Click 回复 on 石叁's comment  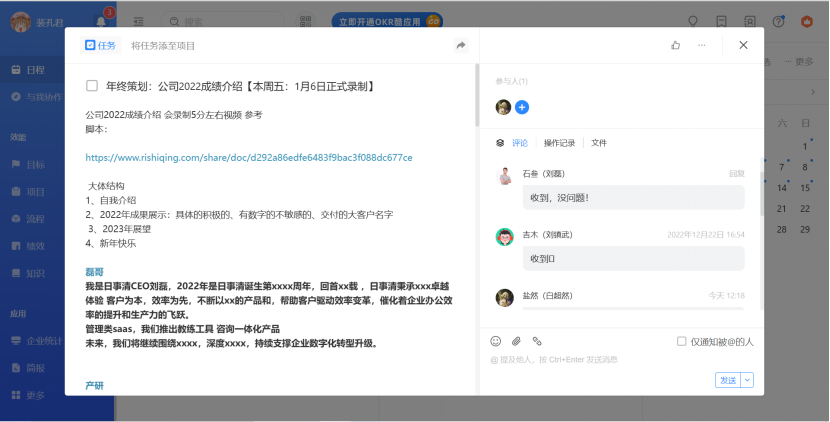[x=737, y=174]
